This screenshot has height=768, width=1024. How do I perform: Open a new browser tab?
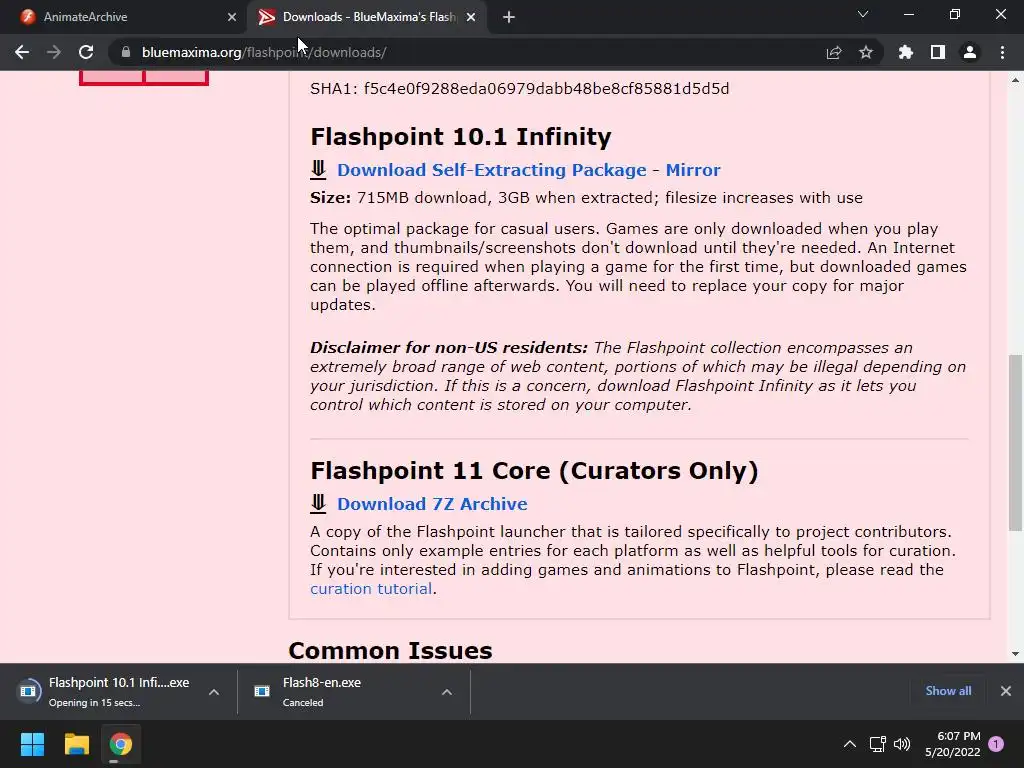point(509,17)
